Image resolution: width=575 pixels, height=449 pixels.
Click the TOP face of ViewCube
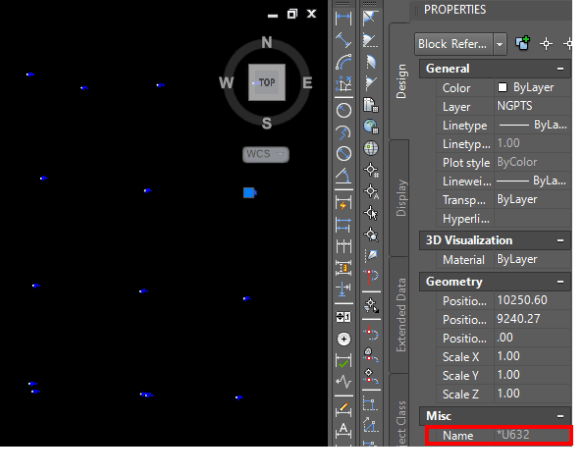[x=267, y=82]
